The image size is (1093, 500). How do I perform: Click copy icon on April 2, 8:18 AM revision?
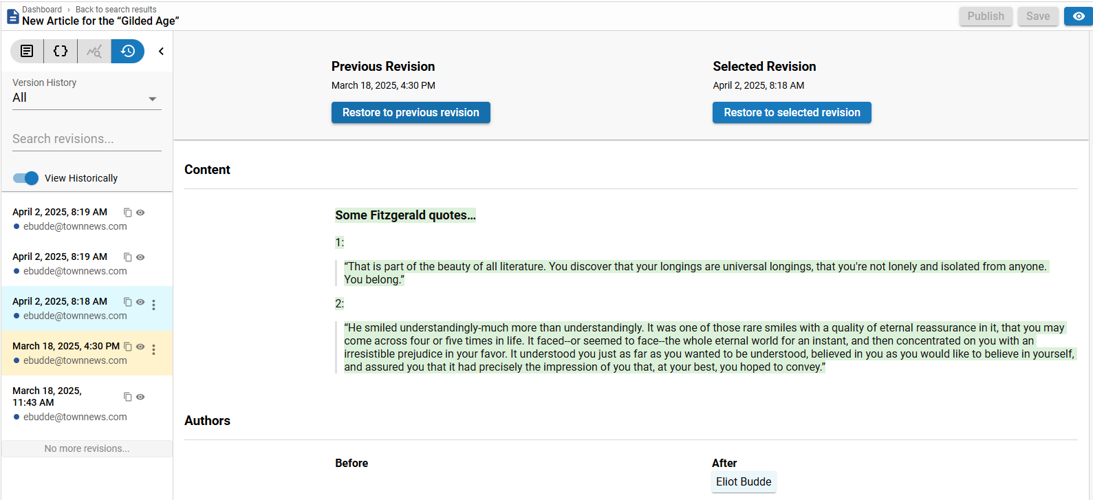click(x=127, y=302)
